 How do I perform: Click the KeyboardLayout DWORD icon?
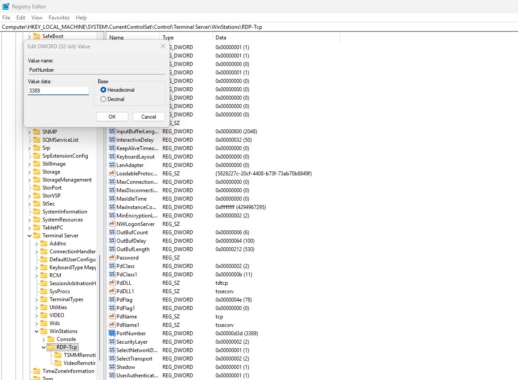(112, 156)
